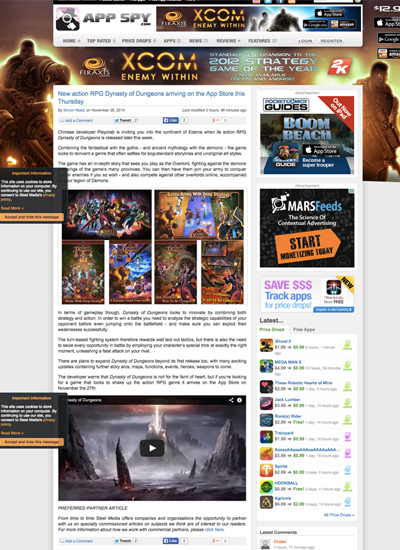Image resolution: width=400 pixels, height=550 pixels.
Task: Open the Features navigation menu
Action: (x=262, y=41)
